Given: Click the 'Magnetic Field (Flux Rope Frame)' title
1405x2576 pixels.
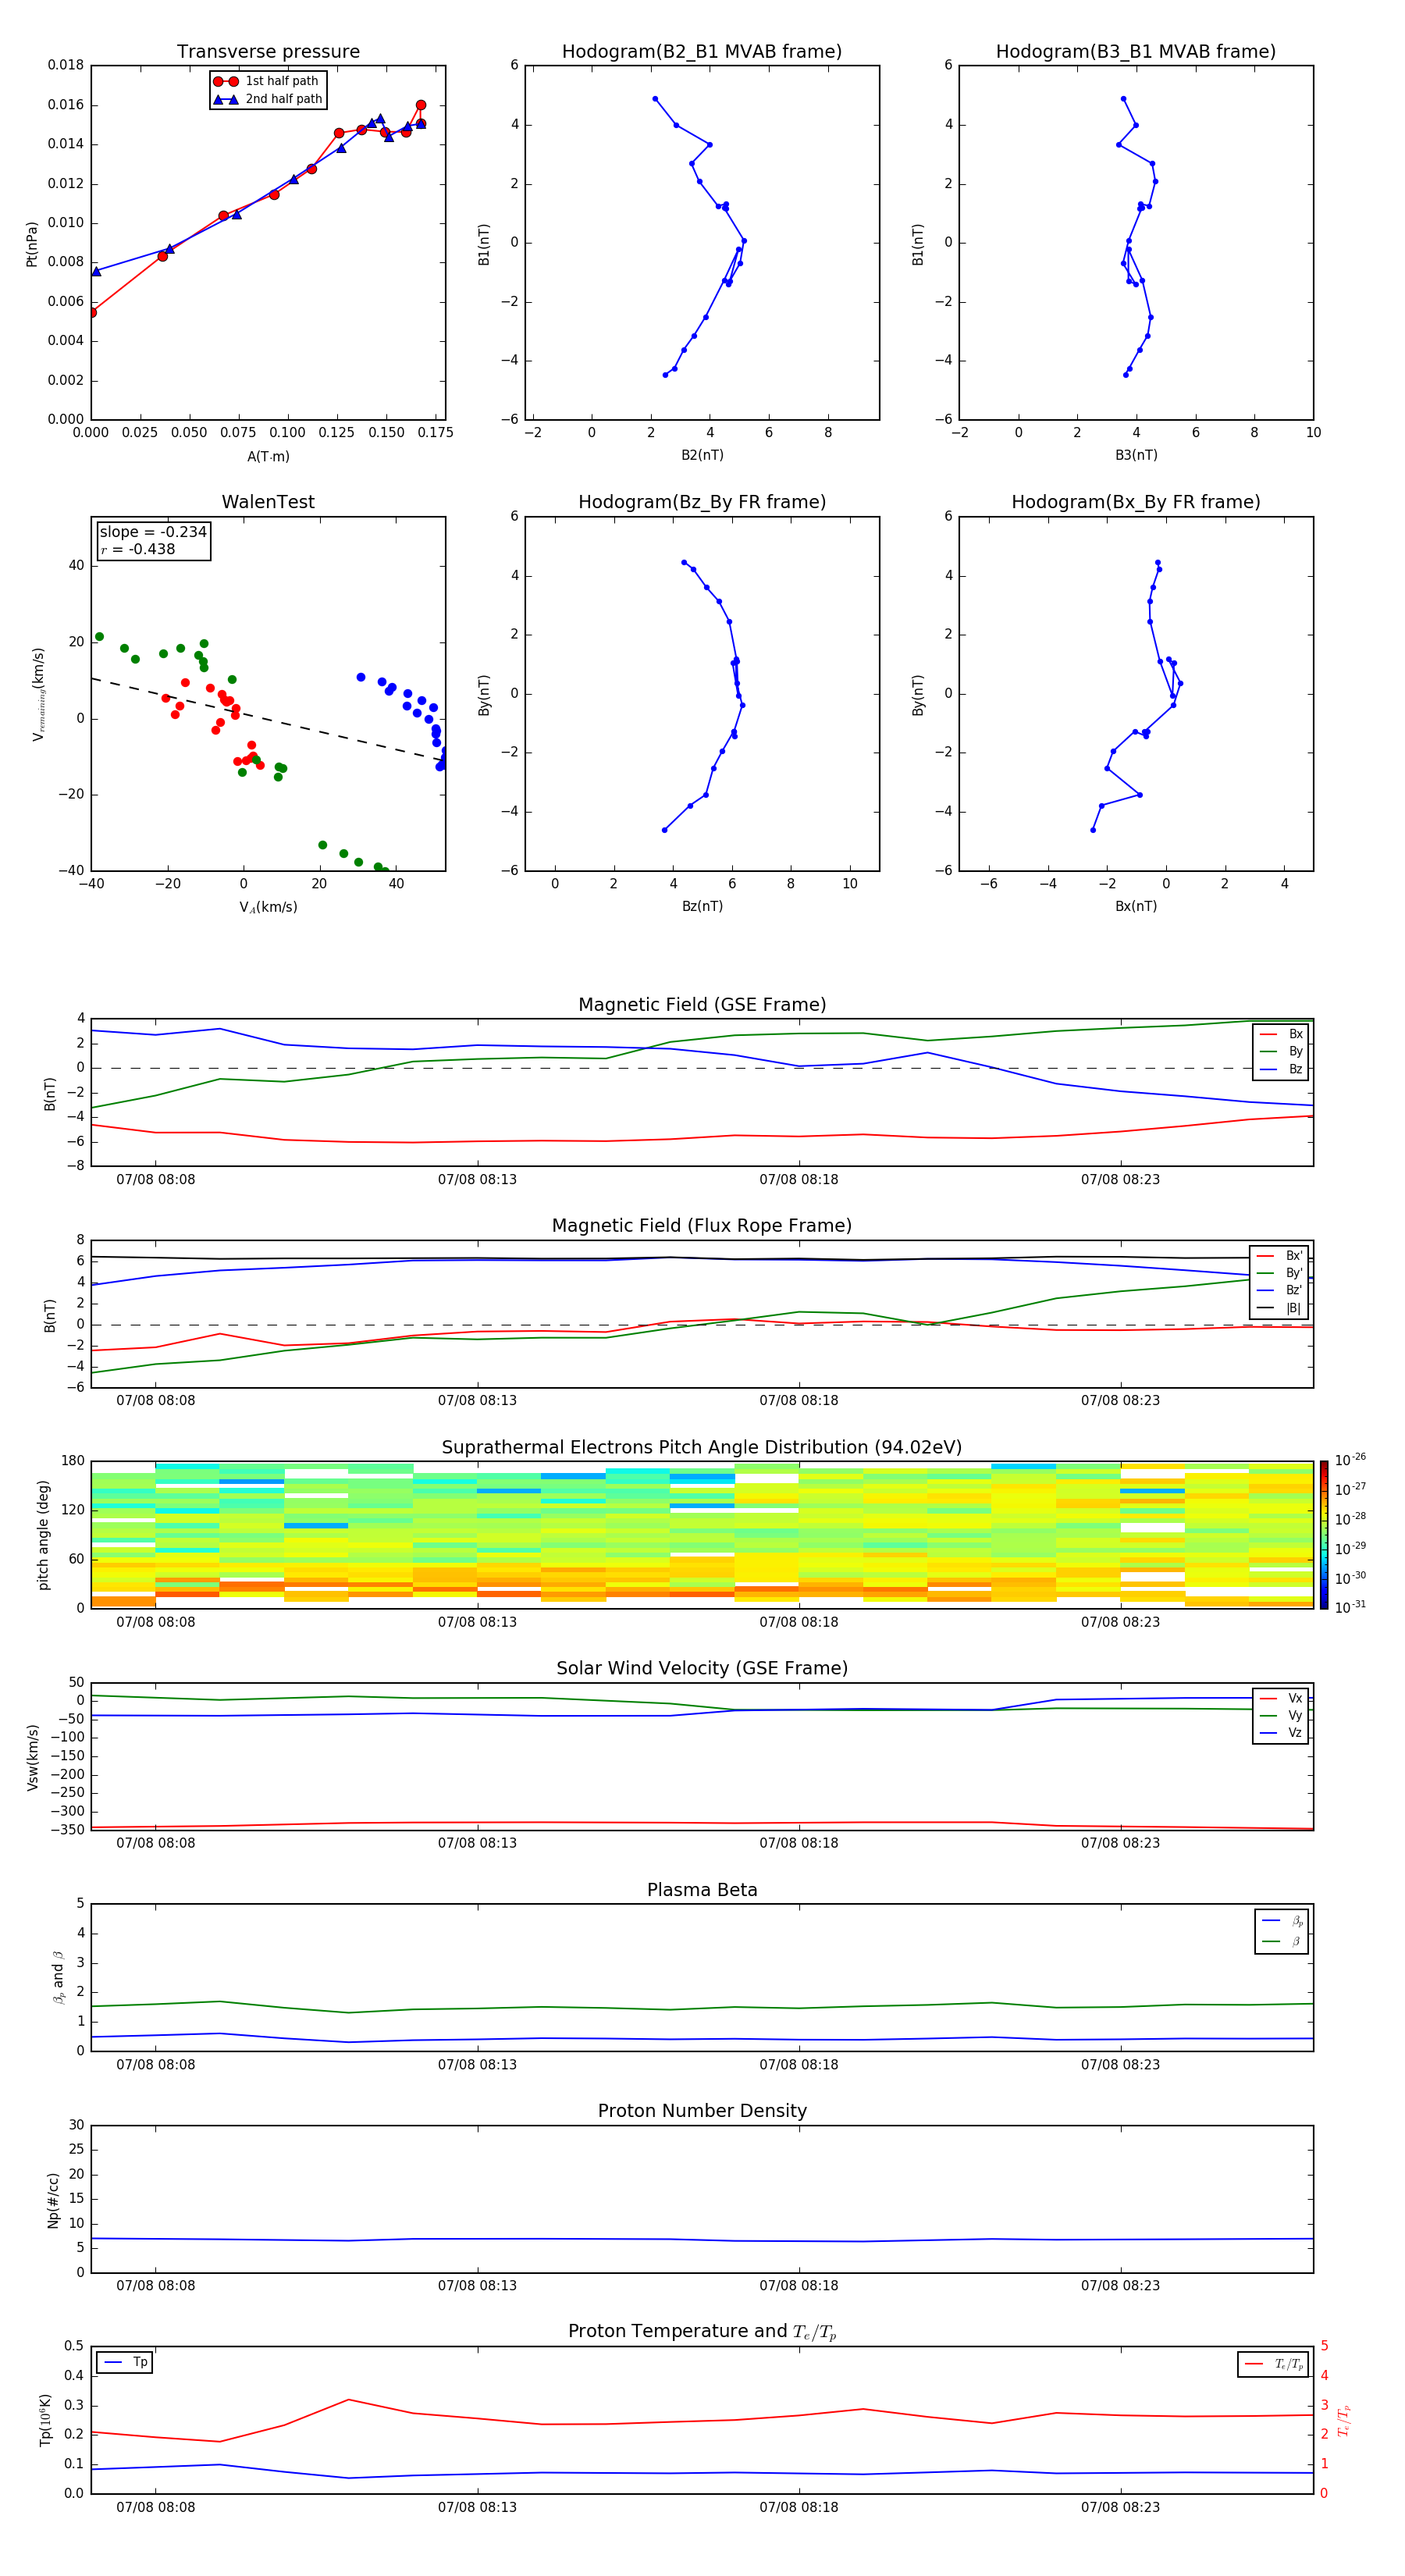Looking at the screenshot, I should [702, 1226].
